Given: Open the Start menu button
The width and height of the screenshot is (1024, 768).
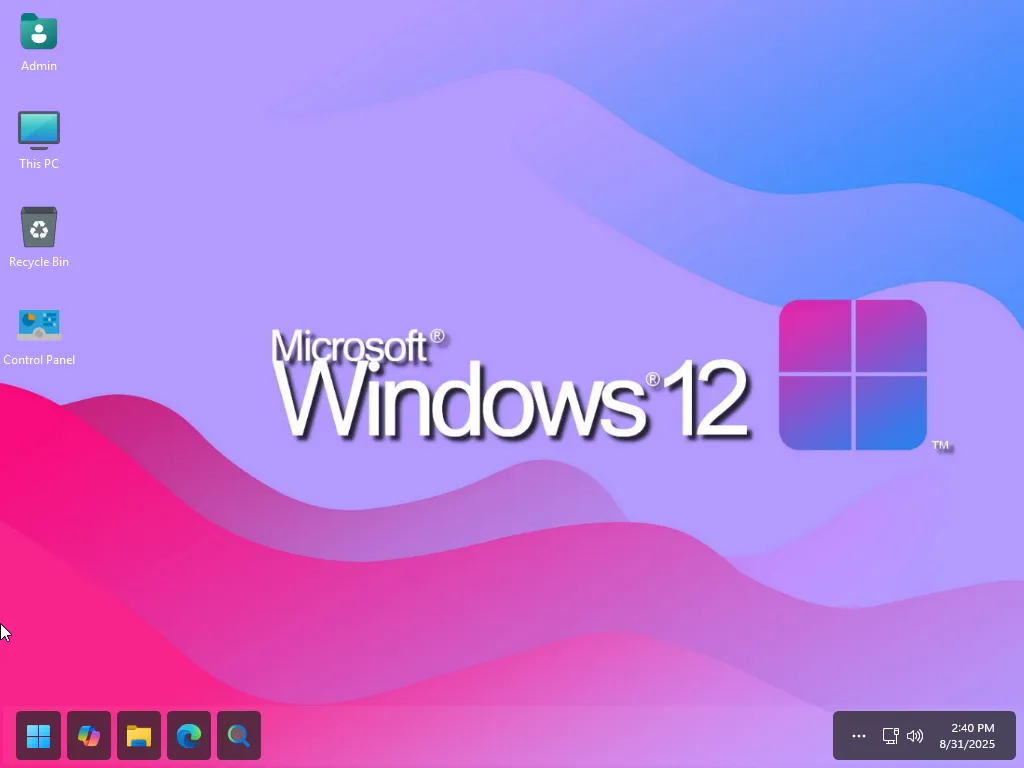Looking at the screenshot, I should click(x=39, y=736).
